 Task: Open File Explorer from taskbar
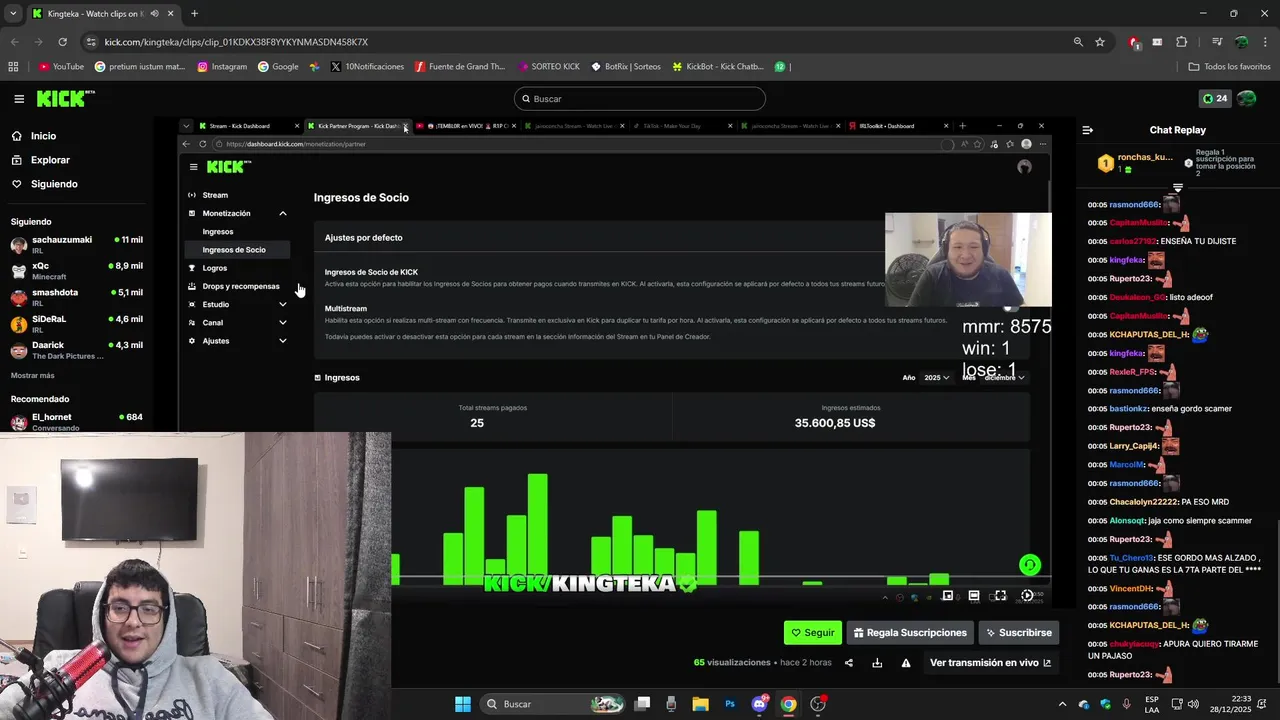700,704
